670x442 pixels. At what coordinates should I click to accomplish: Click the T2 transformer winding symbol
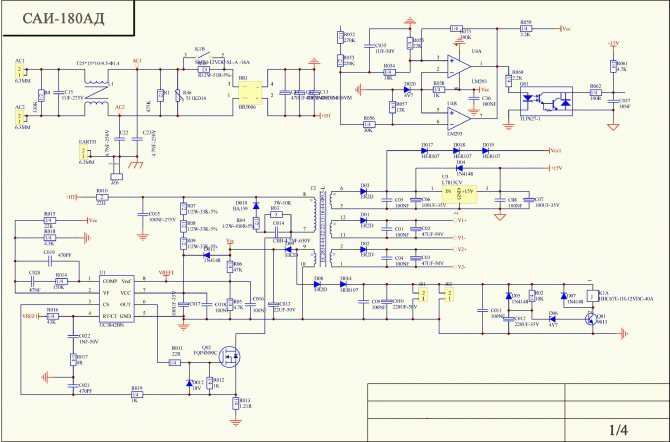click(x=316, y=231)
